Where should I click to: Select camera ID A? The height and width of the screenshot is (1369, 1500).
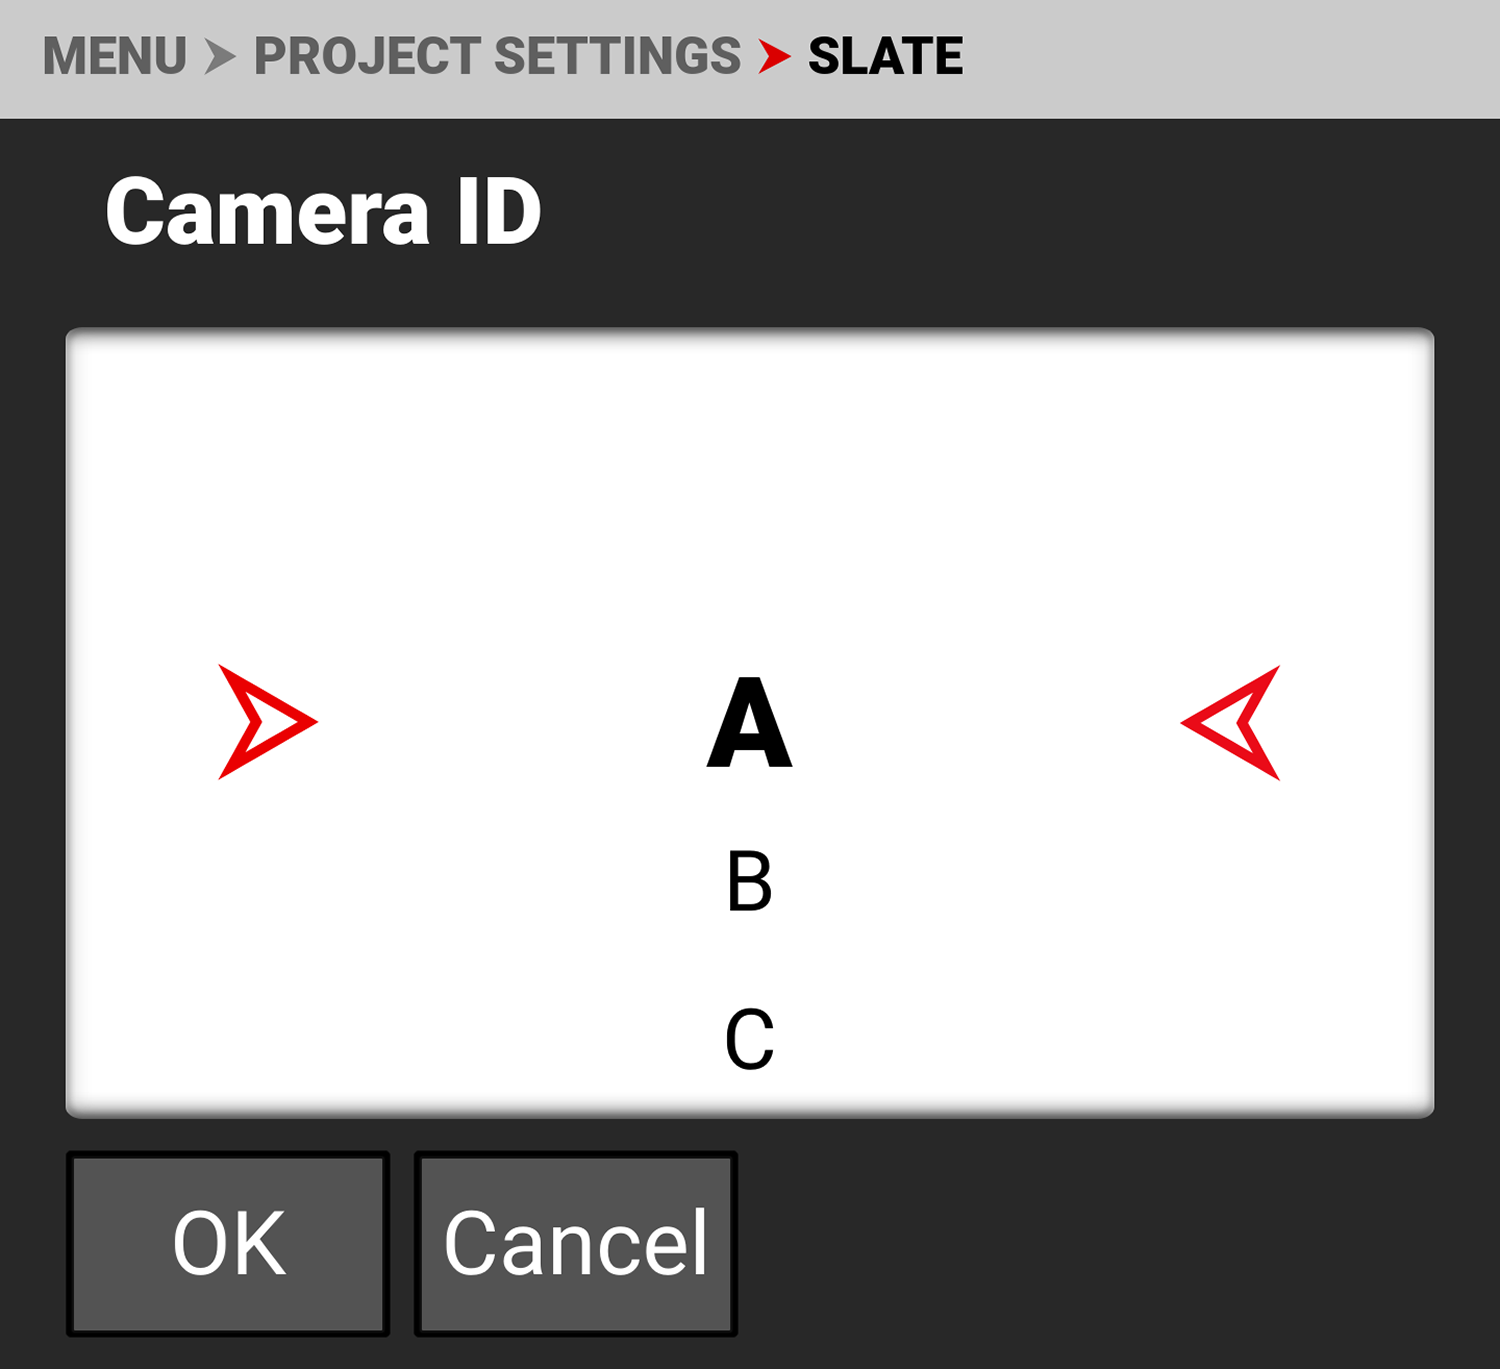tap(749, 722)
